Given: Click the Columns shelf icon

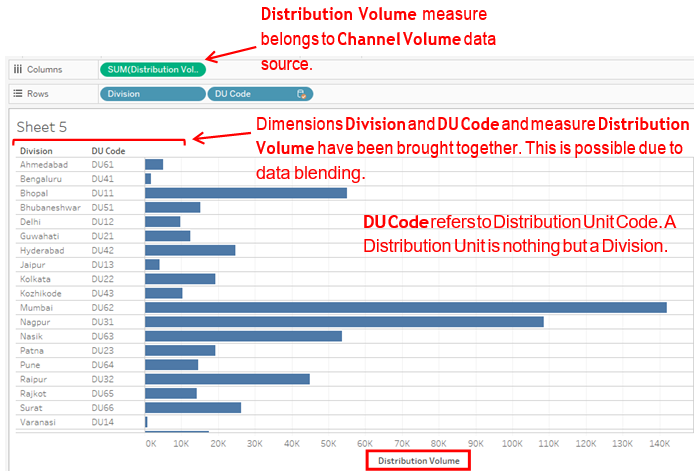Looking at the screenshot, I should (x=18, y=70).
